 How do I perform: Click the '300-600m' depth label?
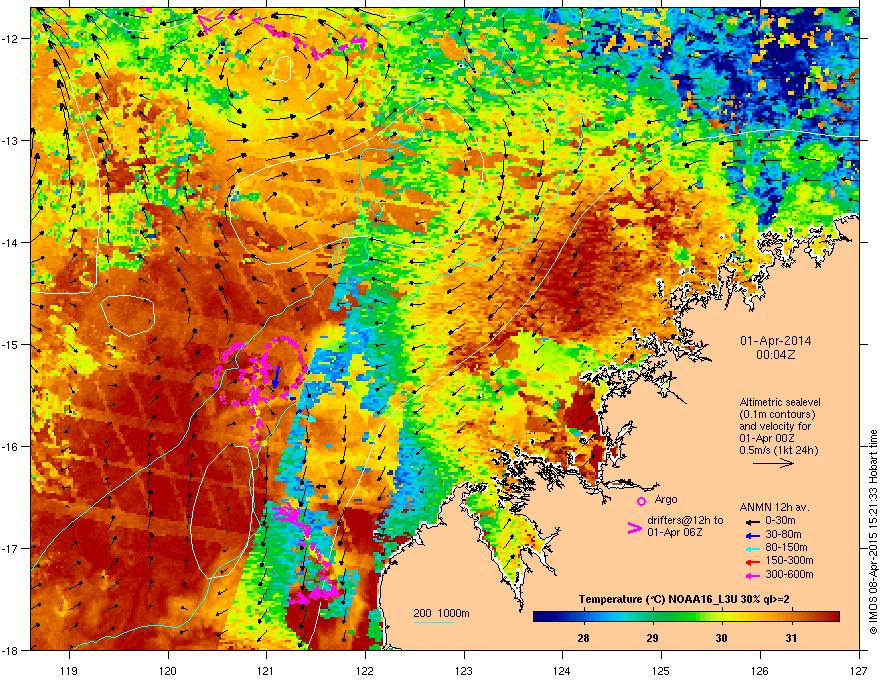click(789, 574)
